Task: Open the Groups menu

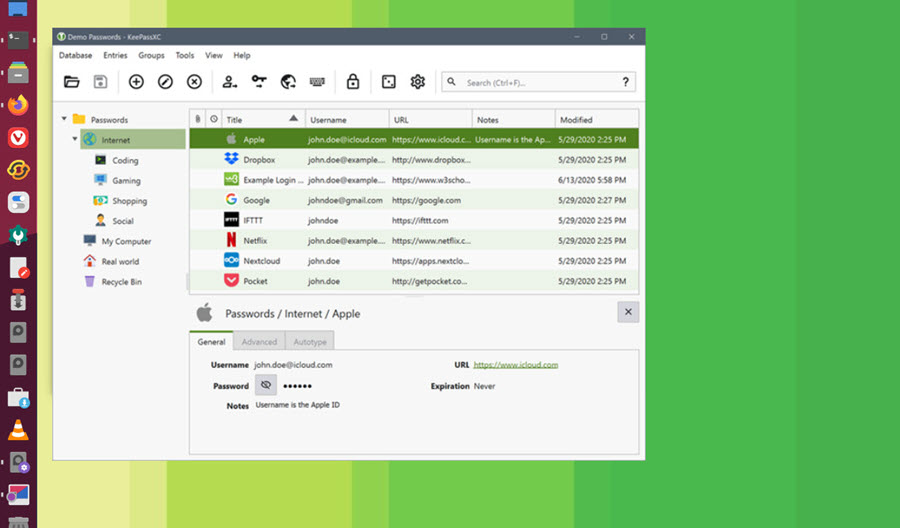Action: 151,55
